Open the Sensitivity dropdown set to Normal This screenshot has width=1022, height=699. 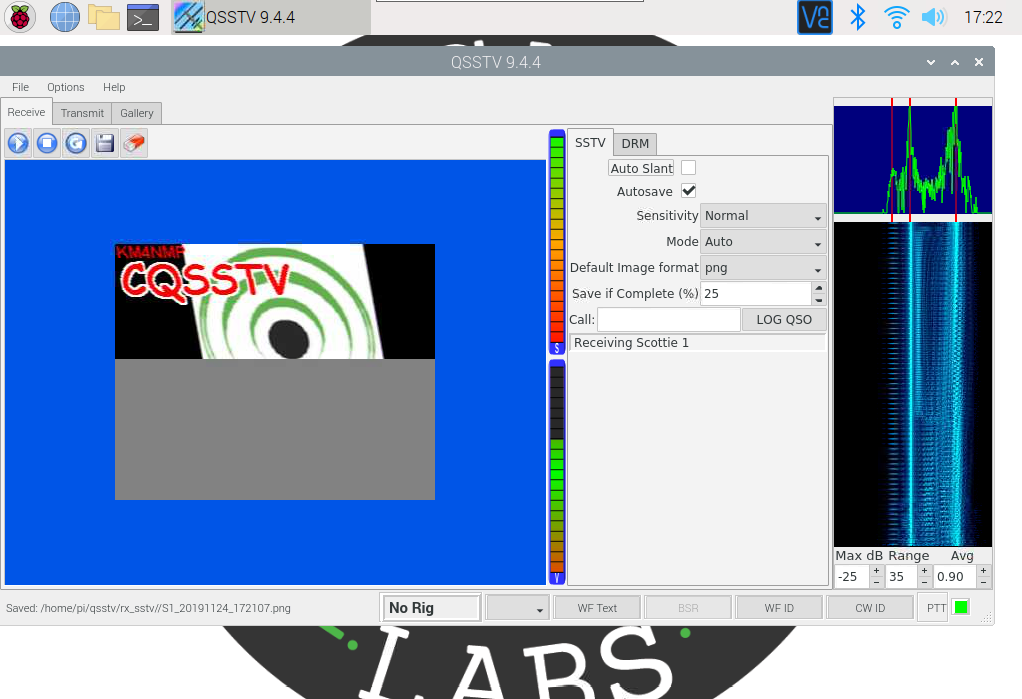(763, 215)
